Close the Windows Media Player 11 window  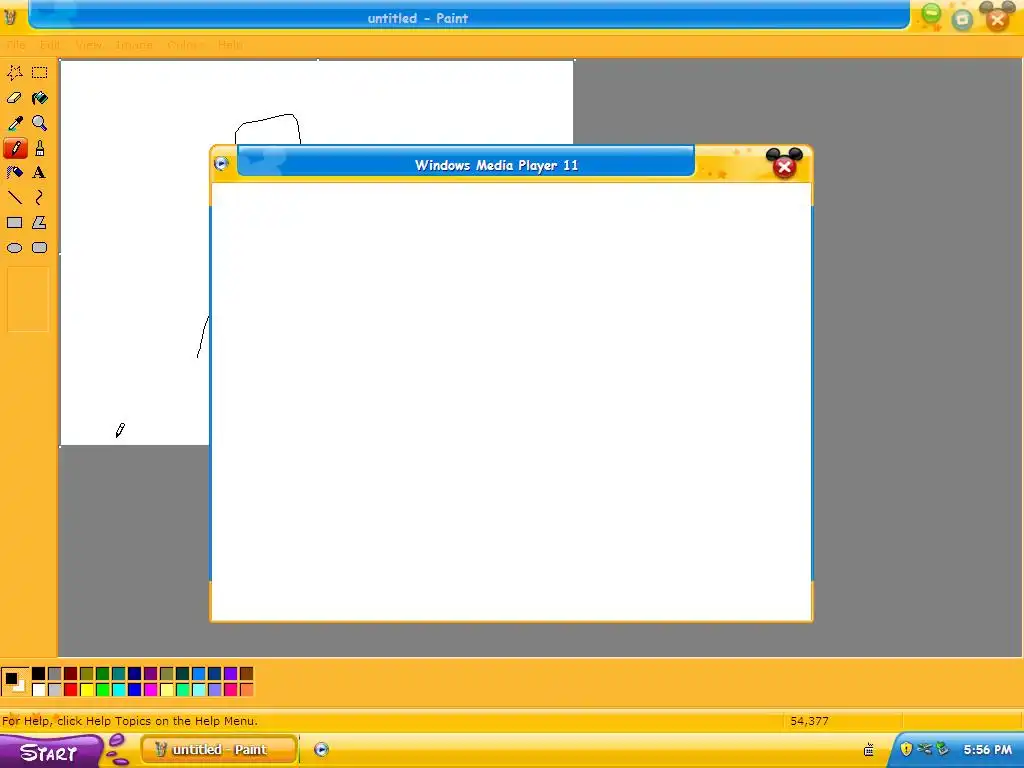pyautogui.click(x=784, y=165)
